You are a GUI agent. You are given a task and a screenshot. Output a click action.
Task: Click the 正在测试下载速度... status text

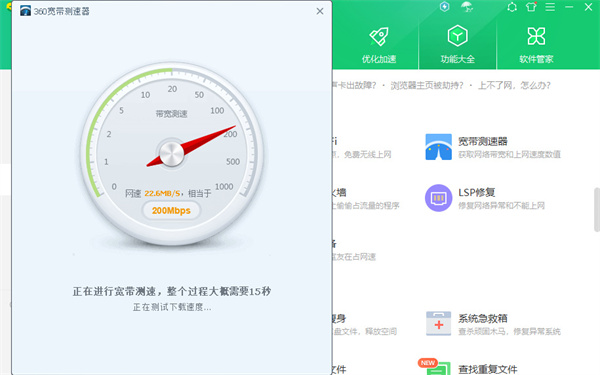pyautogui.click(x=172, y=307)
